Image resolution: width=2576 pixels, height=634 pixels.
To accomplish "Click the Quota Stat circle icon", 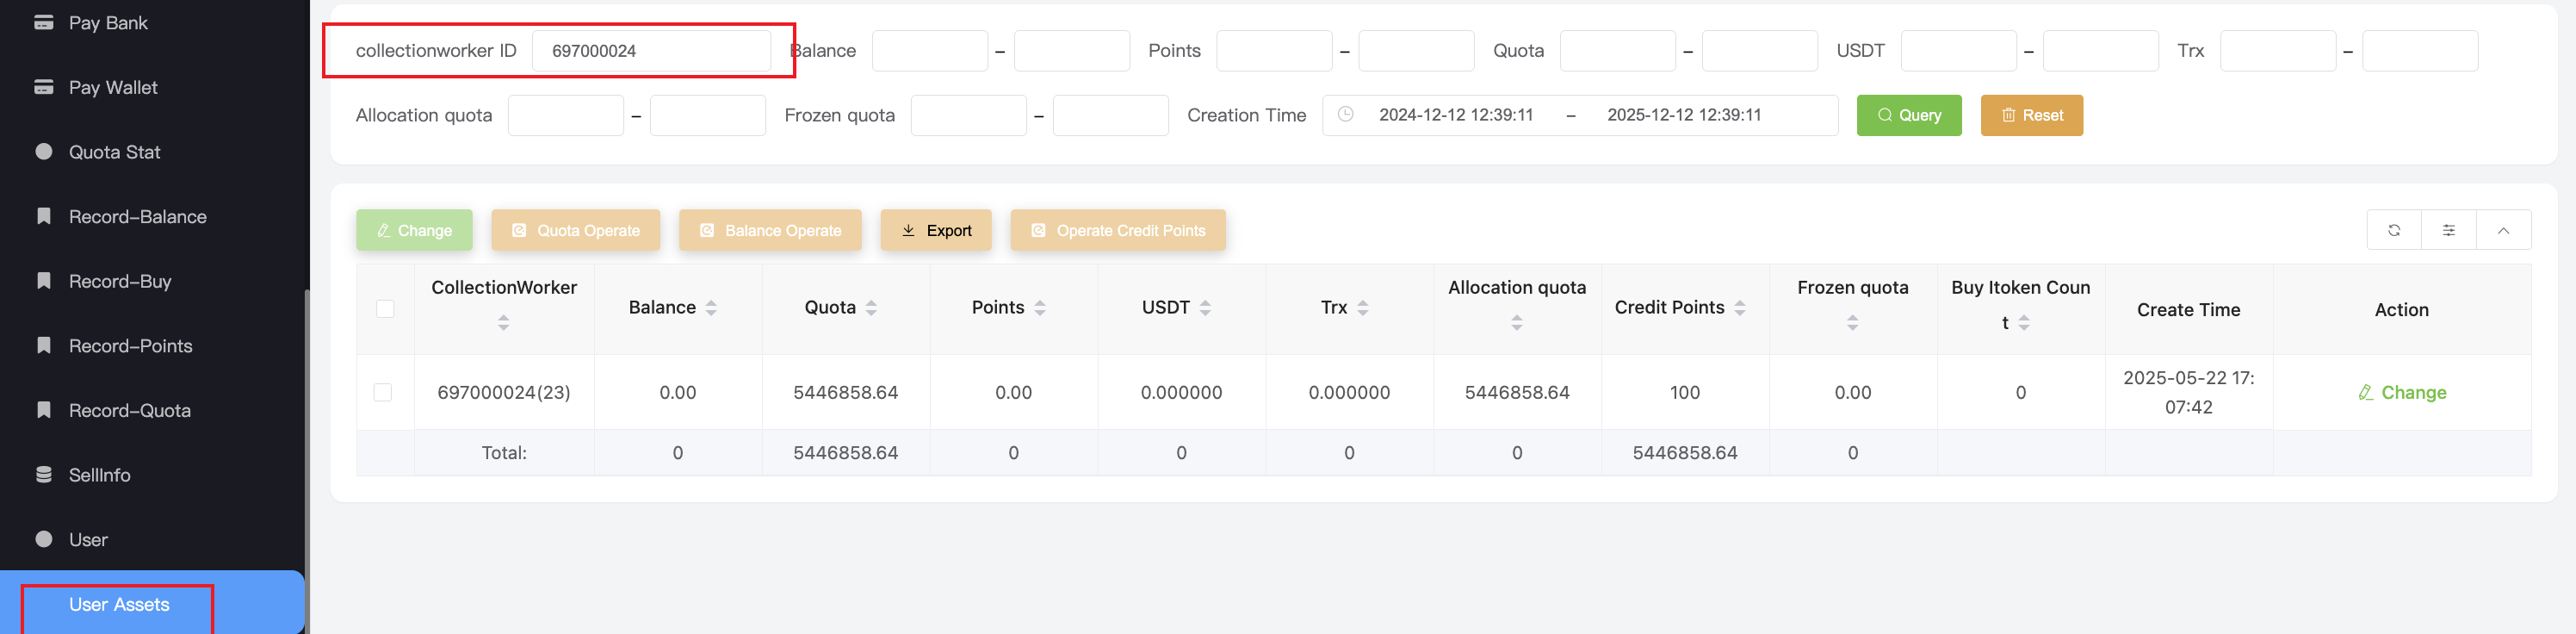I will tap(44, 152).
